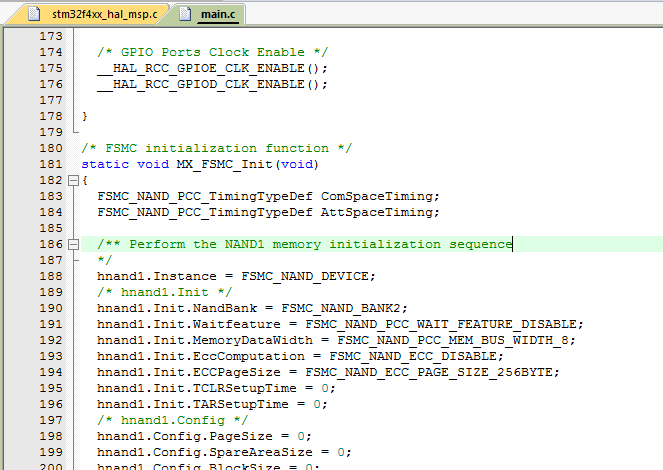This screenshot has height=470, width=663.
Task: Click the closing brace on line 178
Action: coord(85,116)
